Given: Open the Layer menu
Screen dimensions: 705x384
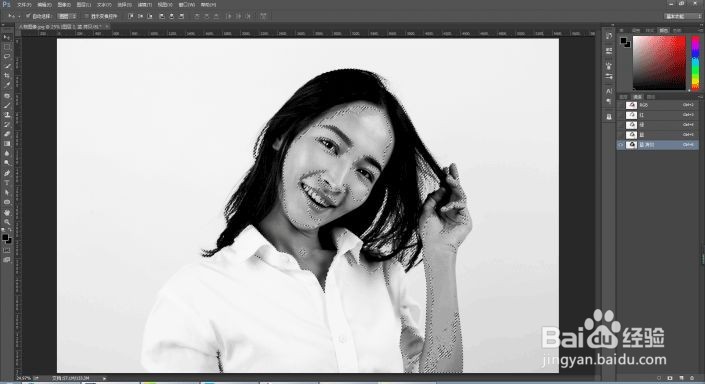Looking at the screenshot, I should pyautogui.click(x=84, y=4).
